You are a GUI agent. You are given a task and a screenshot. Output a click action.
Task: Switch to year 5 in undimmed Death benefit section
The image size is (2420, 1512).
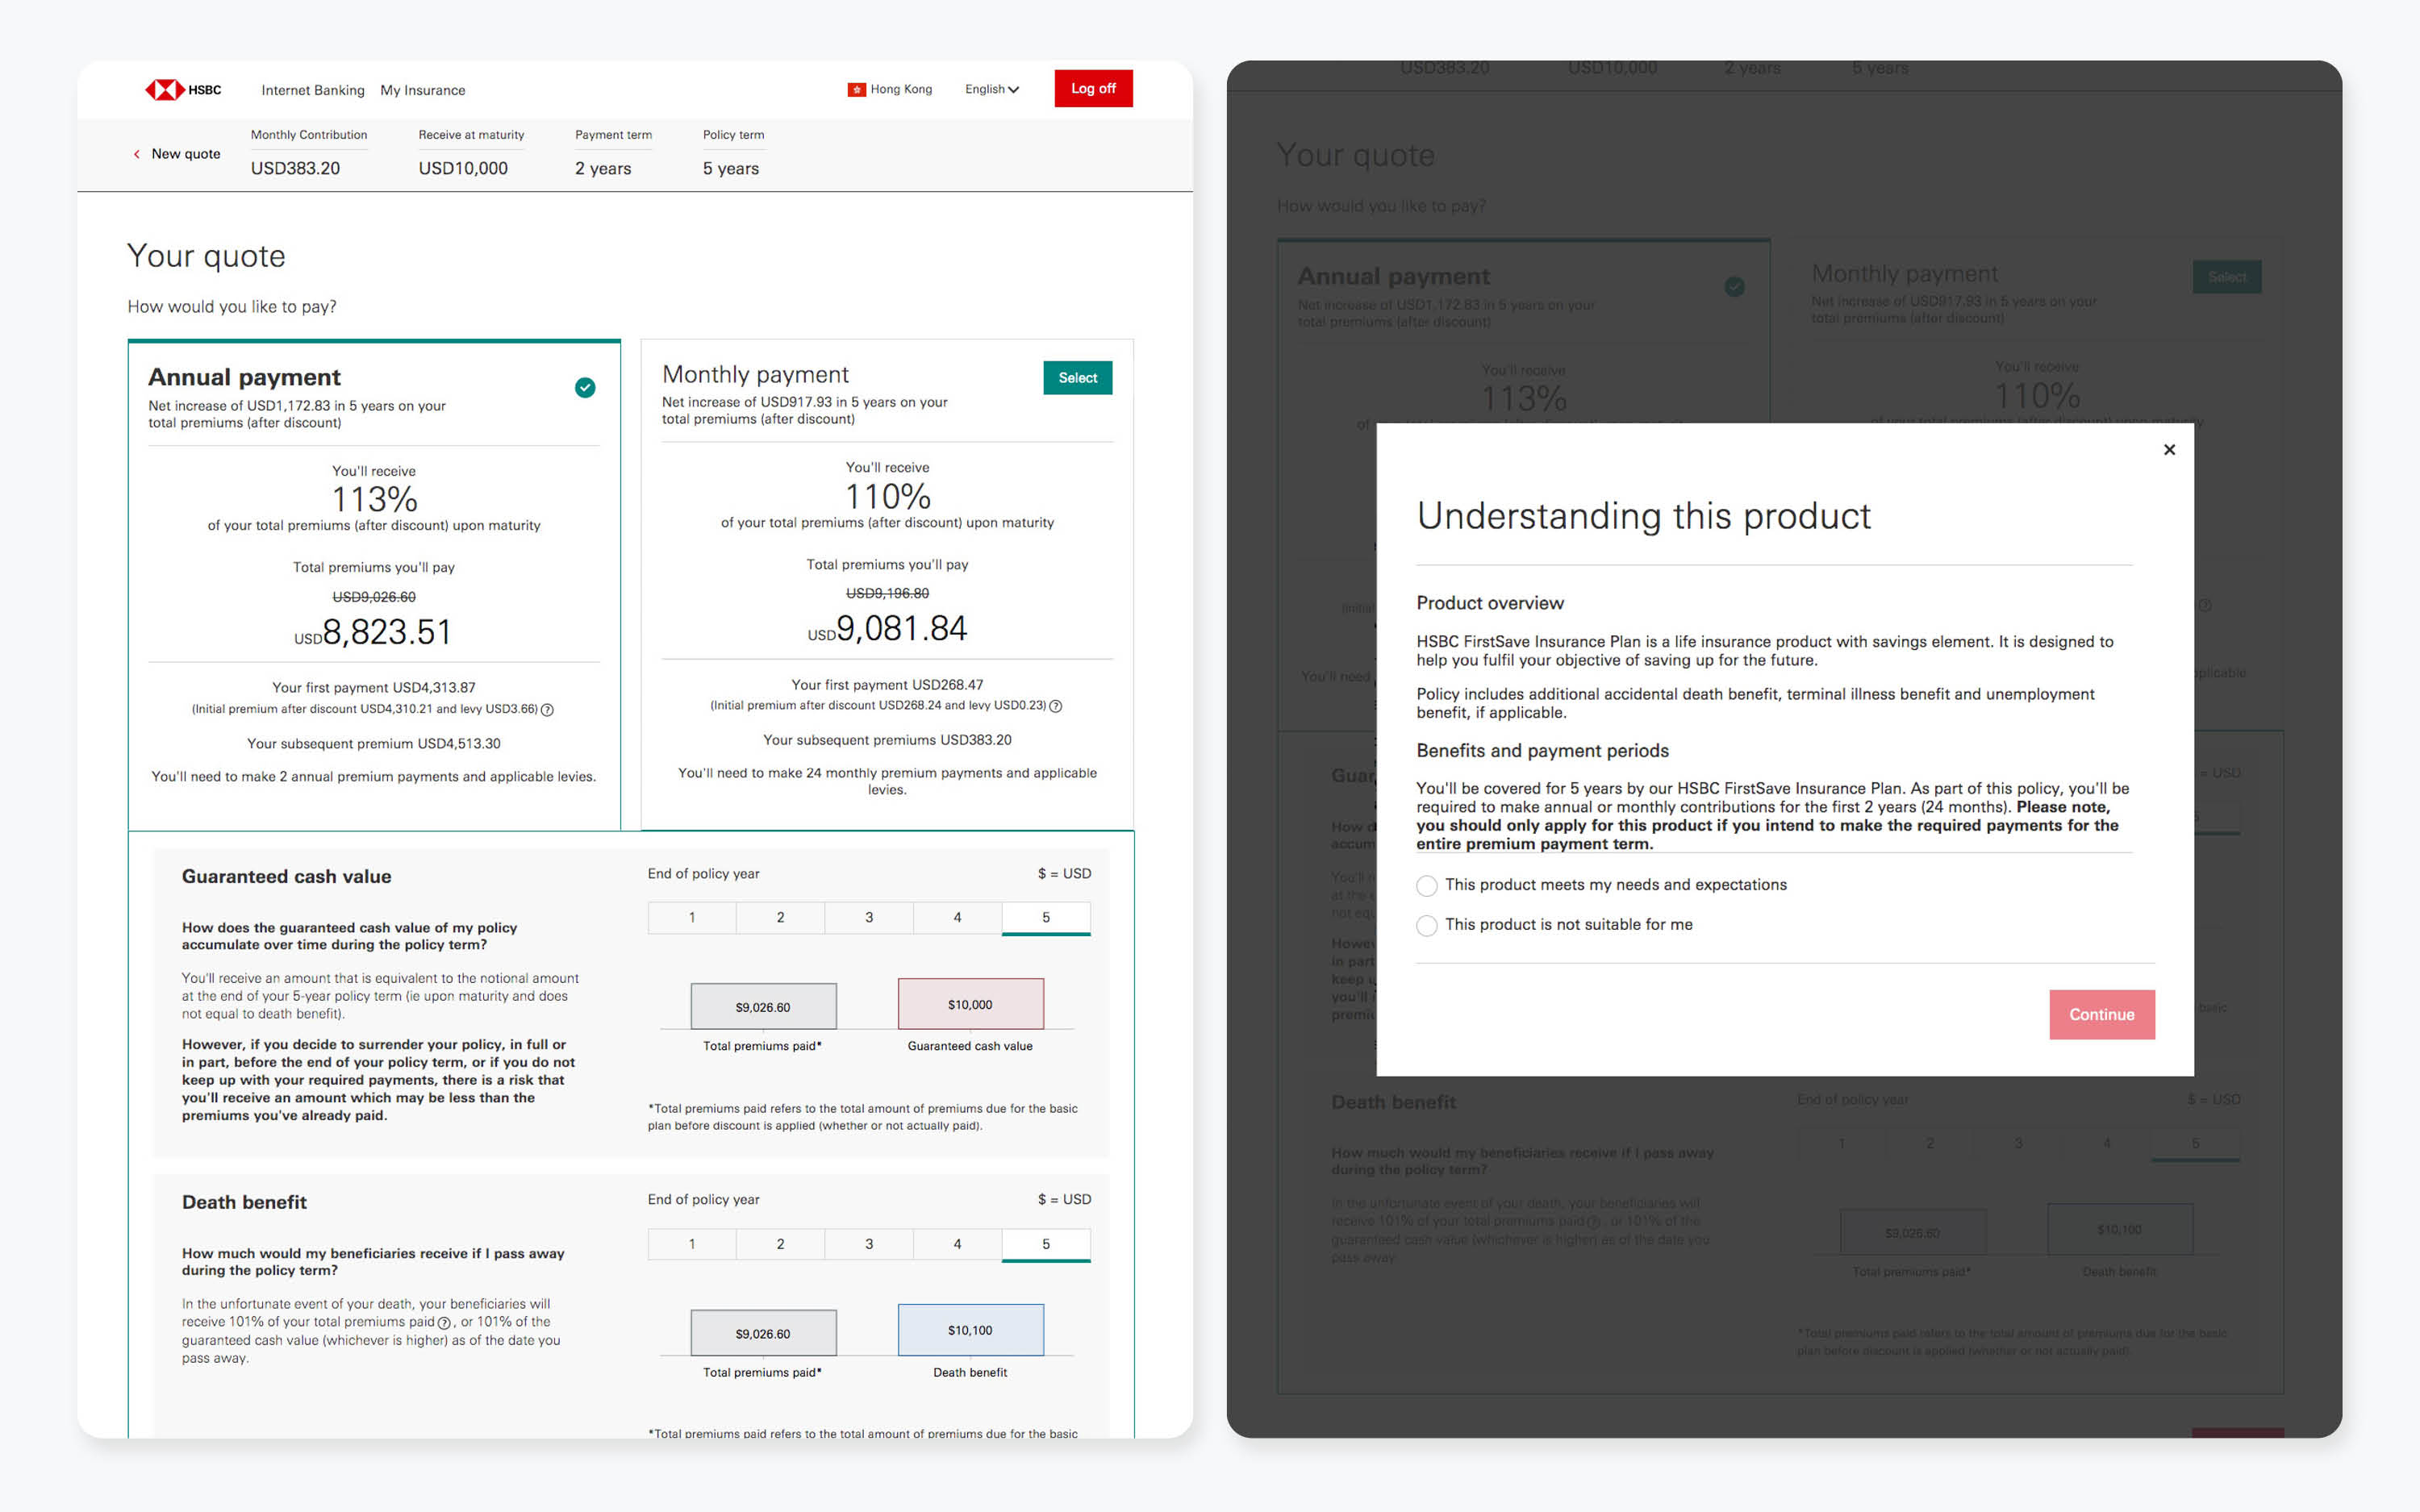pos(1046,1244)
